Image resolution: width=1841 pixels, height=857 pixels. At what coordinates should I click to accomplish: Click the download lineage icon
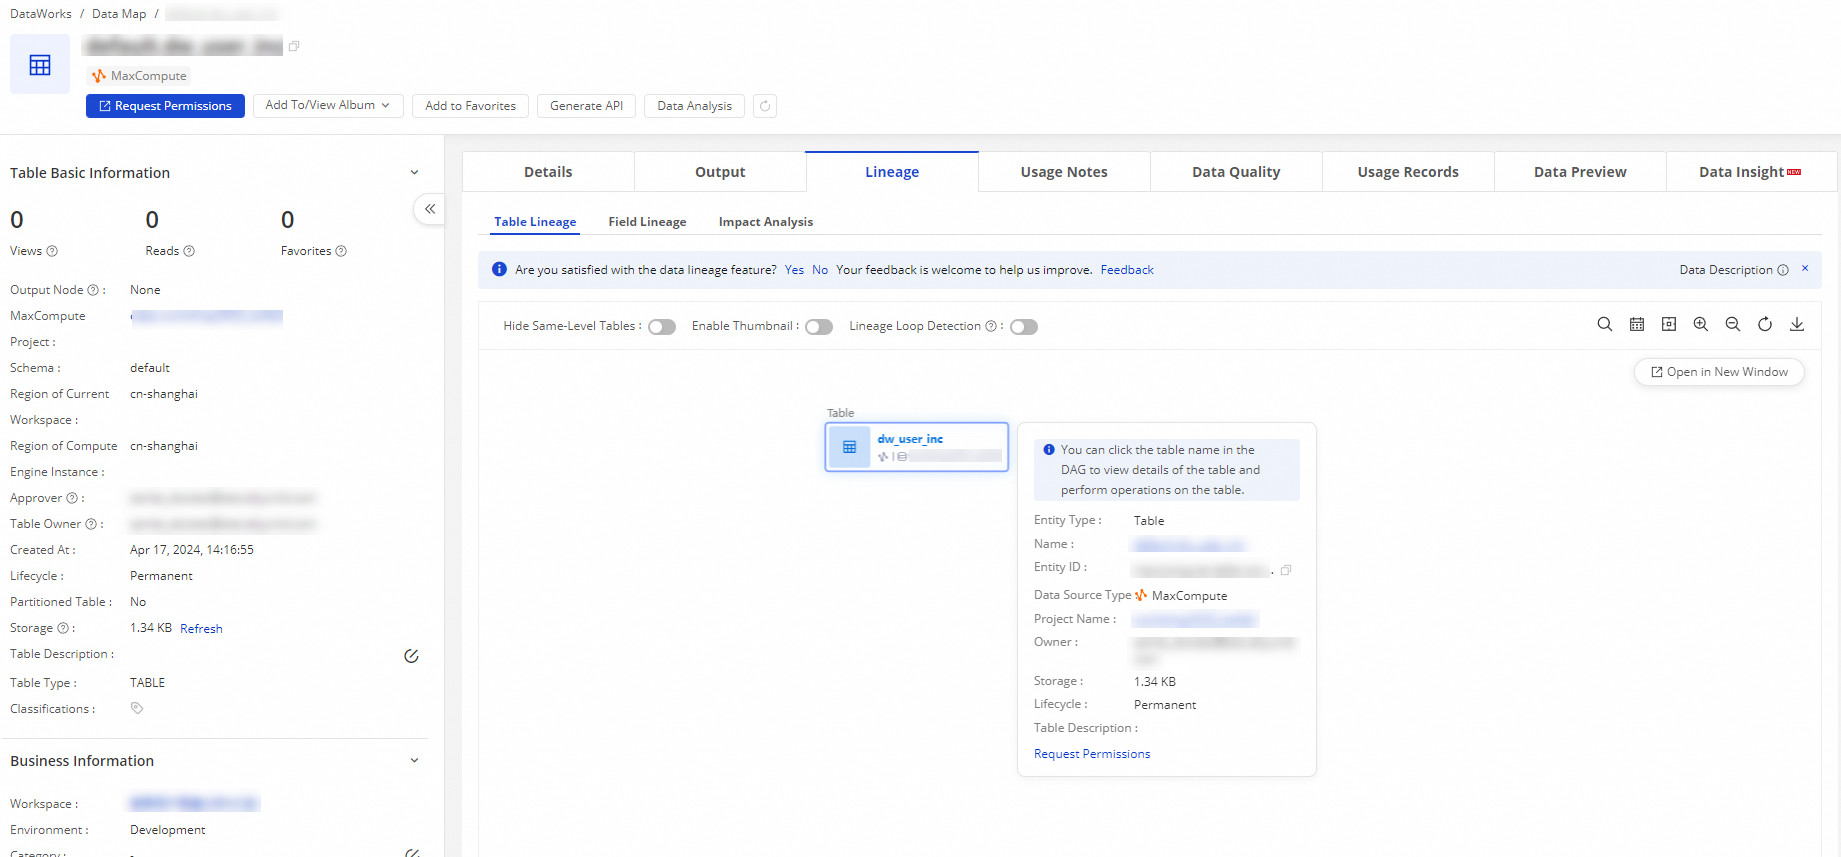click(x=1796, y=324)
